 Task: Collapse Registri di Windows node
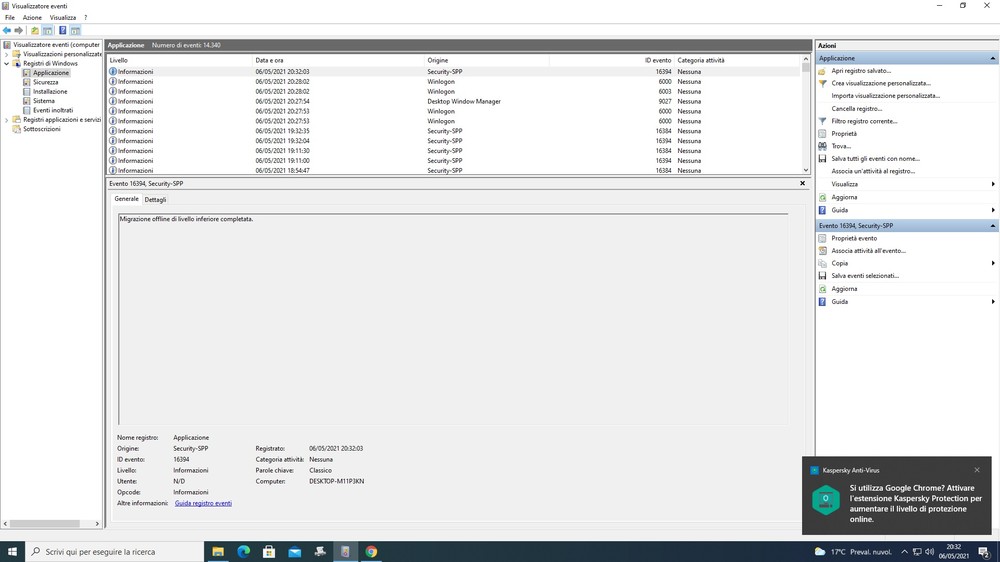point(6,64)
